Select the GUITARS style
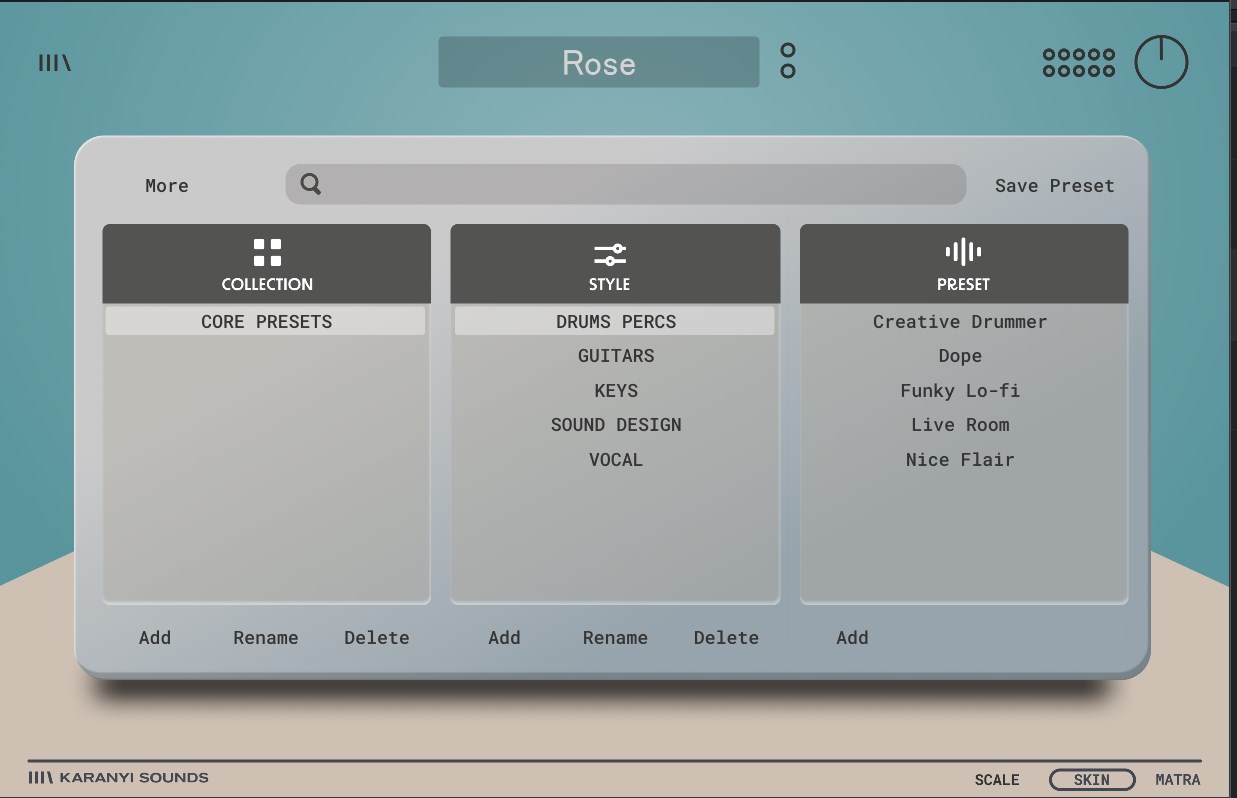The height and width of the screenshot is (798, 1237). point(616,356)
